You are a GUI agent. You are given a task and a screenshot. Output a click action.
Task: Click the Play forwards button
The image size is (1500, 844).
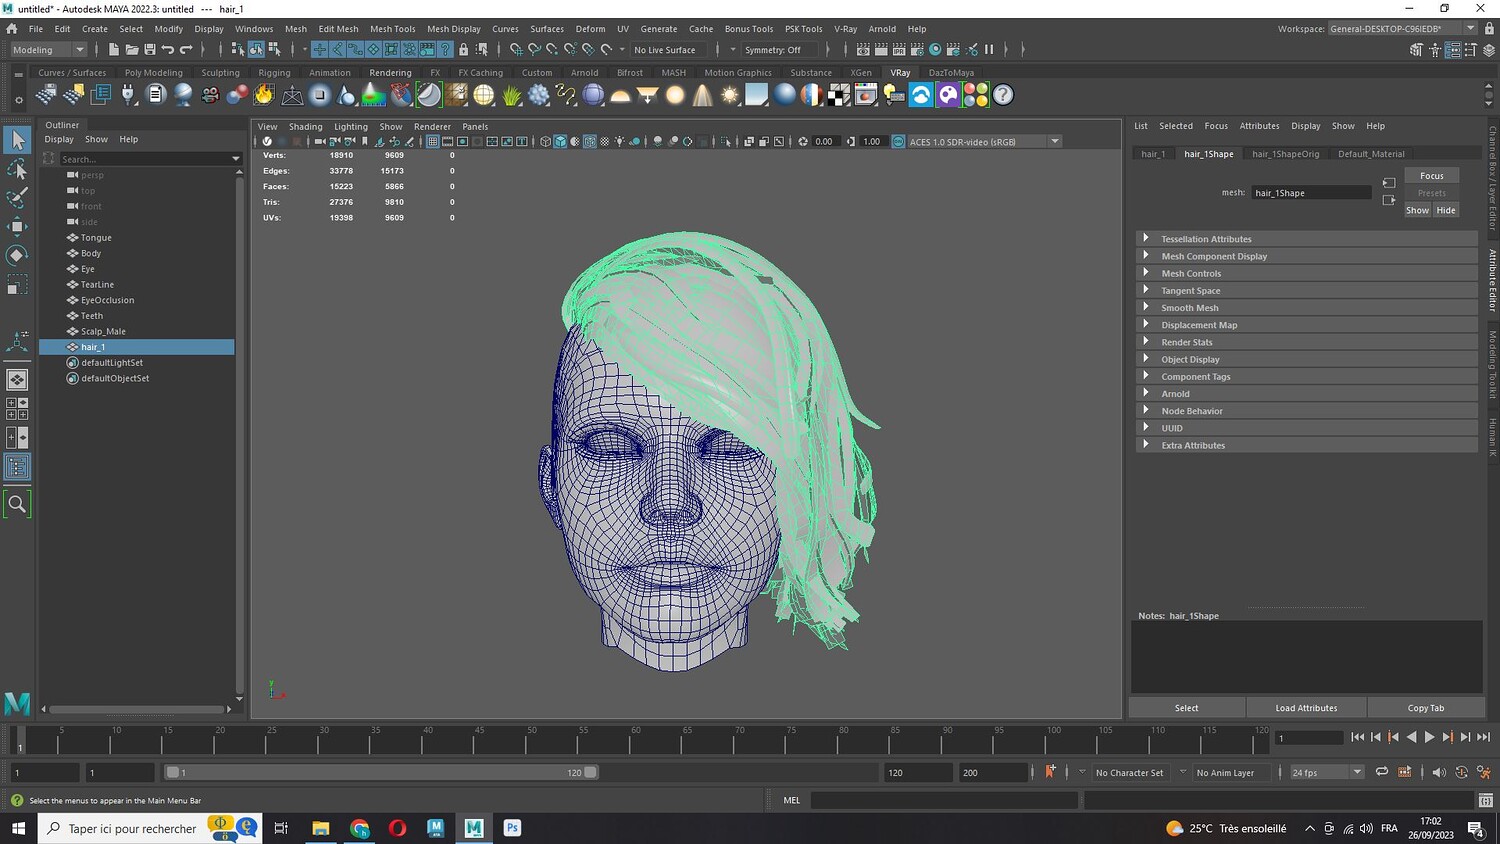[x=1429, y=737]
